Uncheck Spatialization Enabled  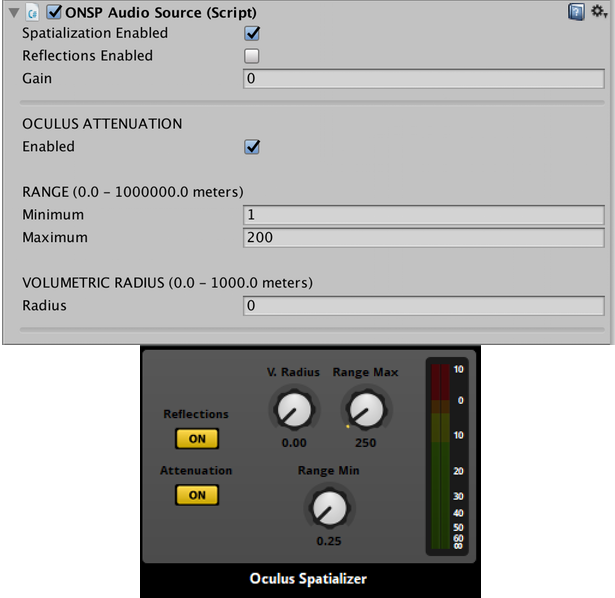[x=252, y=33]
